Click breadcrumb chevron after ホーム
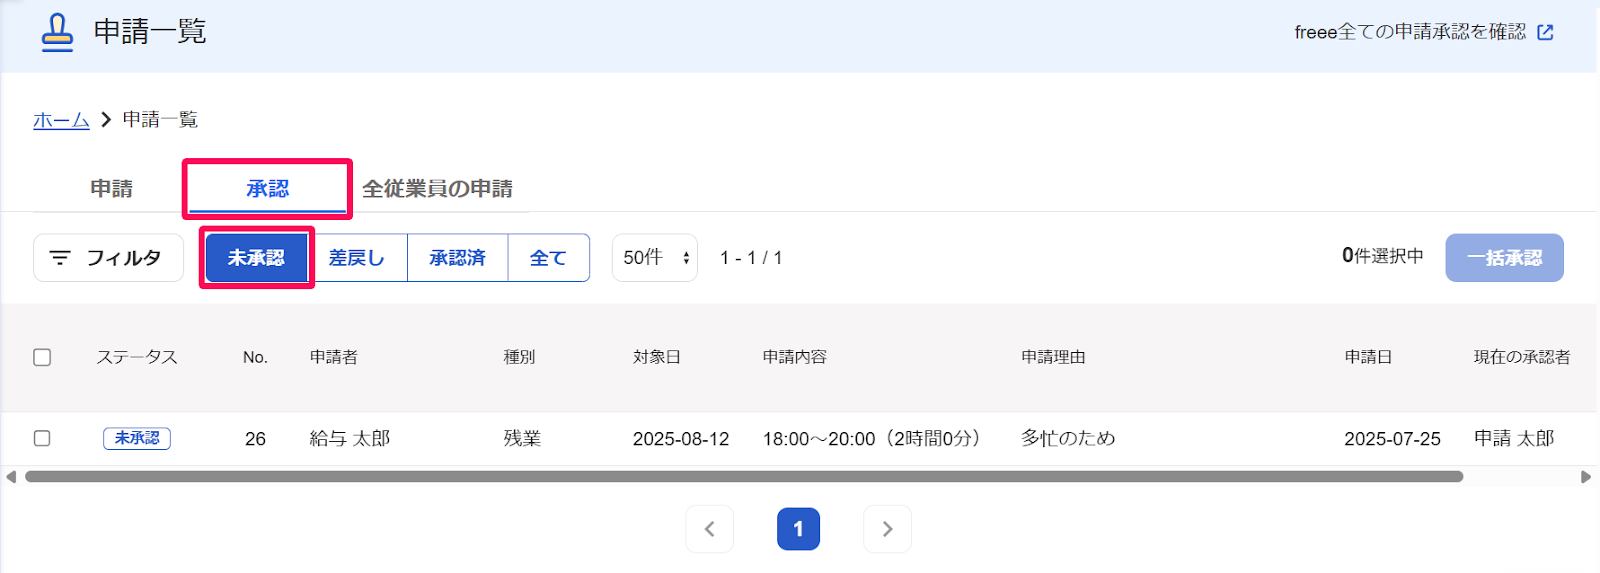Viewport: 1600px width, 573px height. pos(106,120)
